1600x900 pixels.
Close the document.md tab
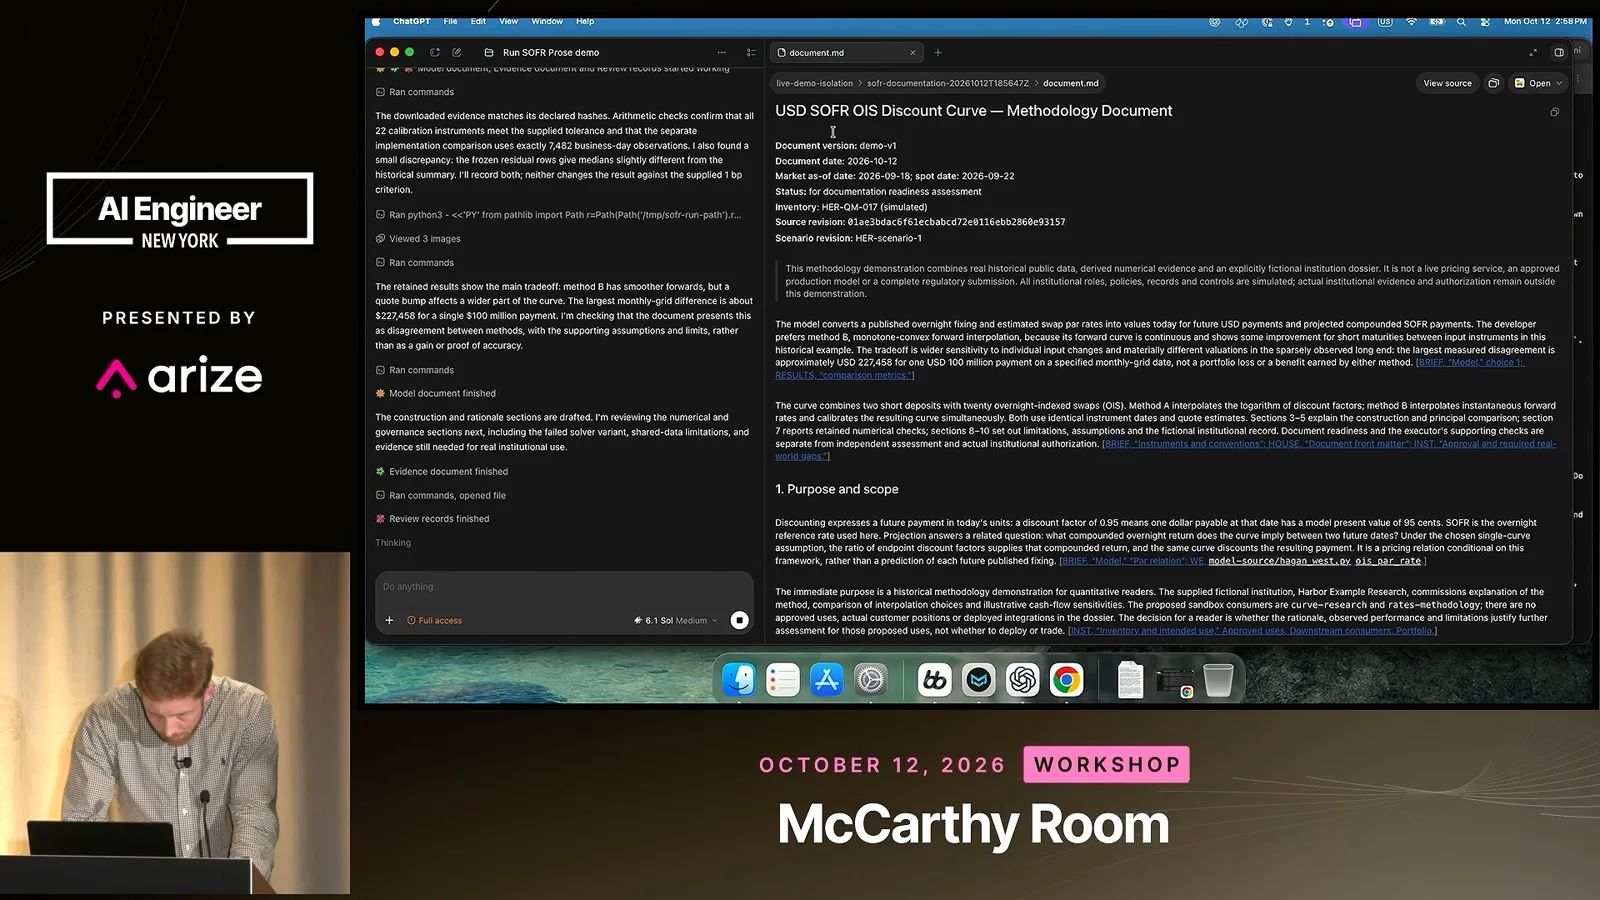click(x=912, y=52)
